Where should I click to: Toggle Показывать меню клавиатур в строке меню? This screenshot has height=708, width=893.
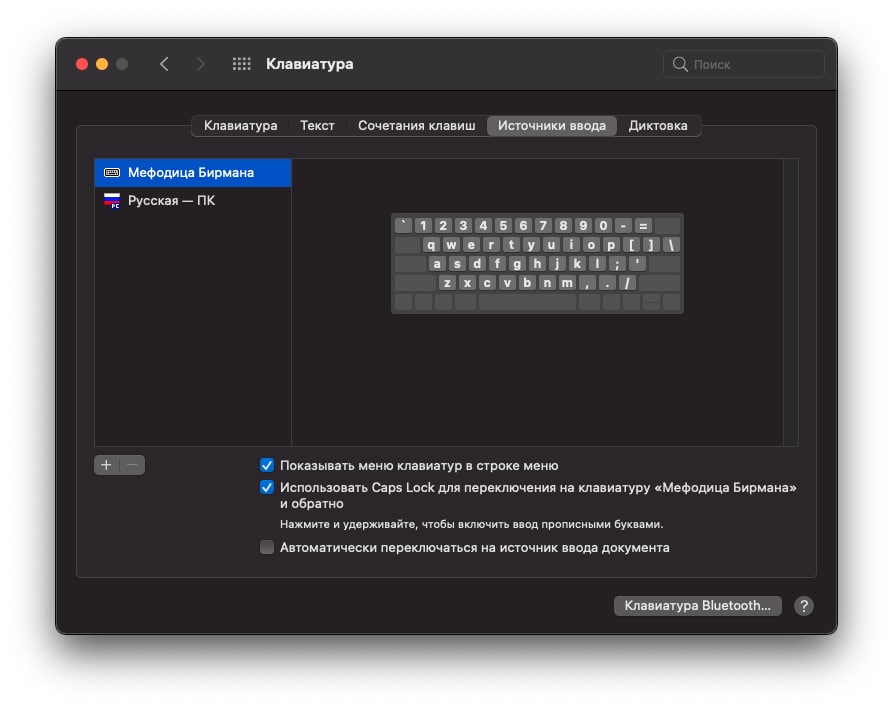point(267,465)
